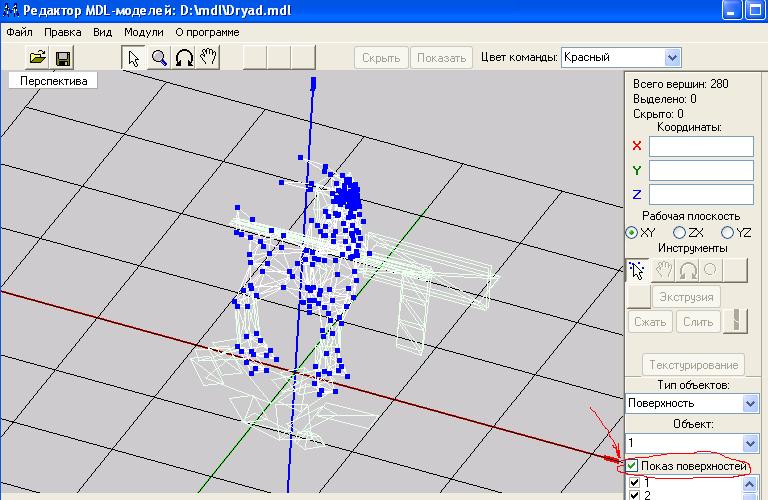Click the surfaces list scroll up arrow

point(749,484)
